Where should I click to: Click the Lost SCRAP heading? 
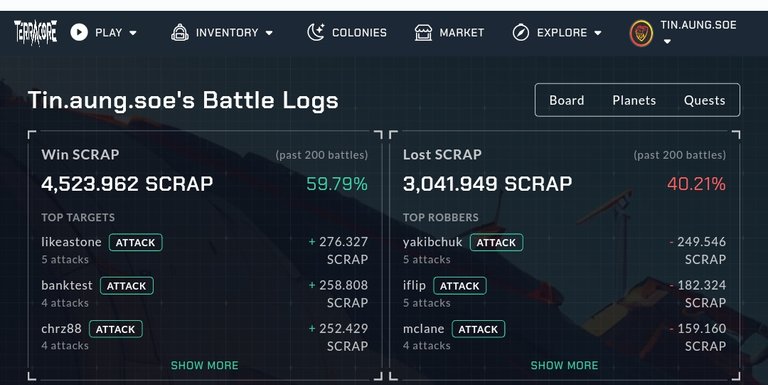tap(442, 155)
